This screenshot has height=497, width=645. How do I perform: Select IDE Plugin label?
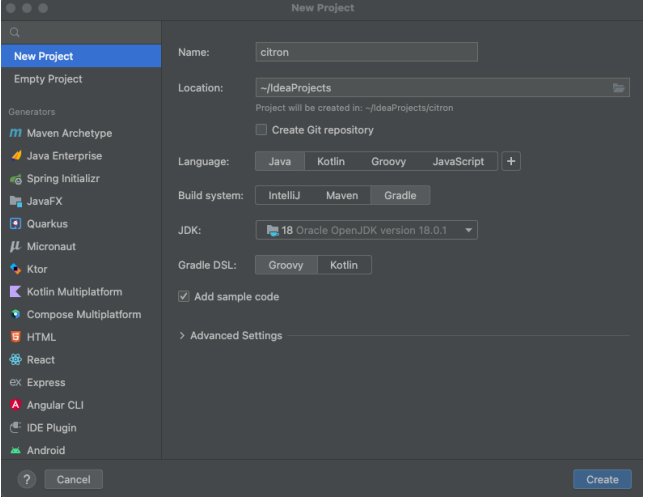(x=51, y=428)
